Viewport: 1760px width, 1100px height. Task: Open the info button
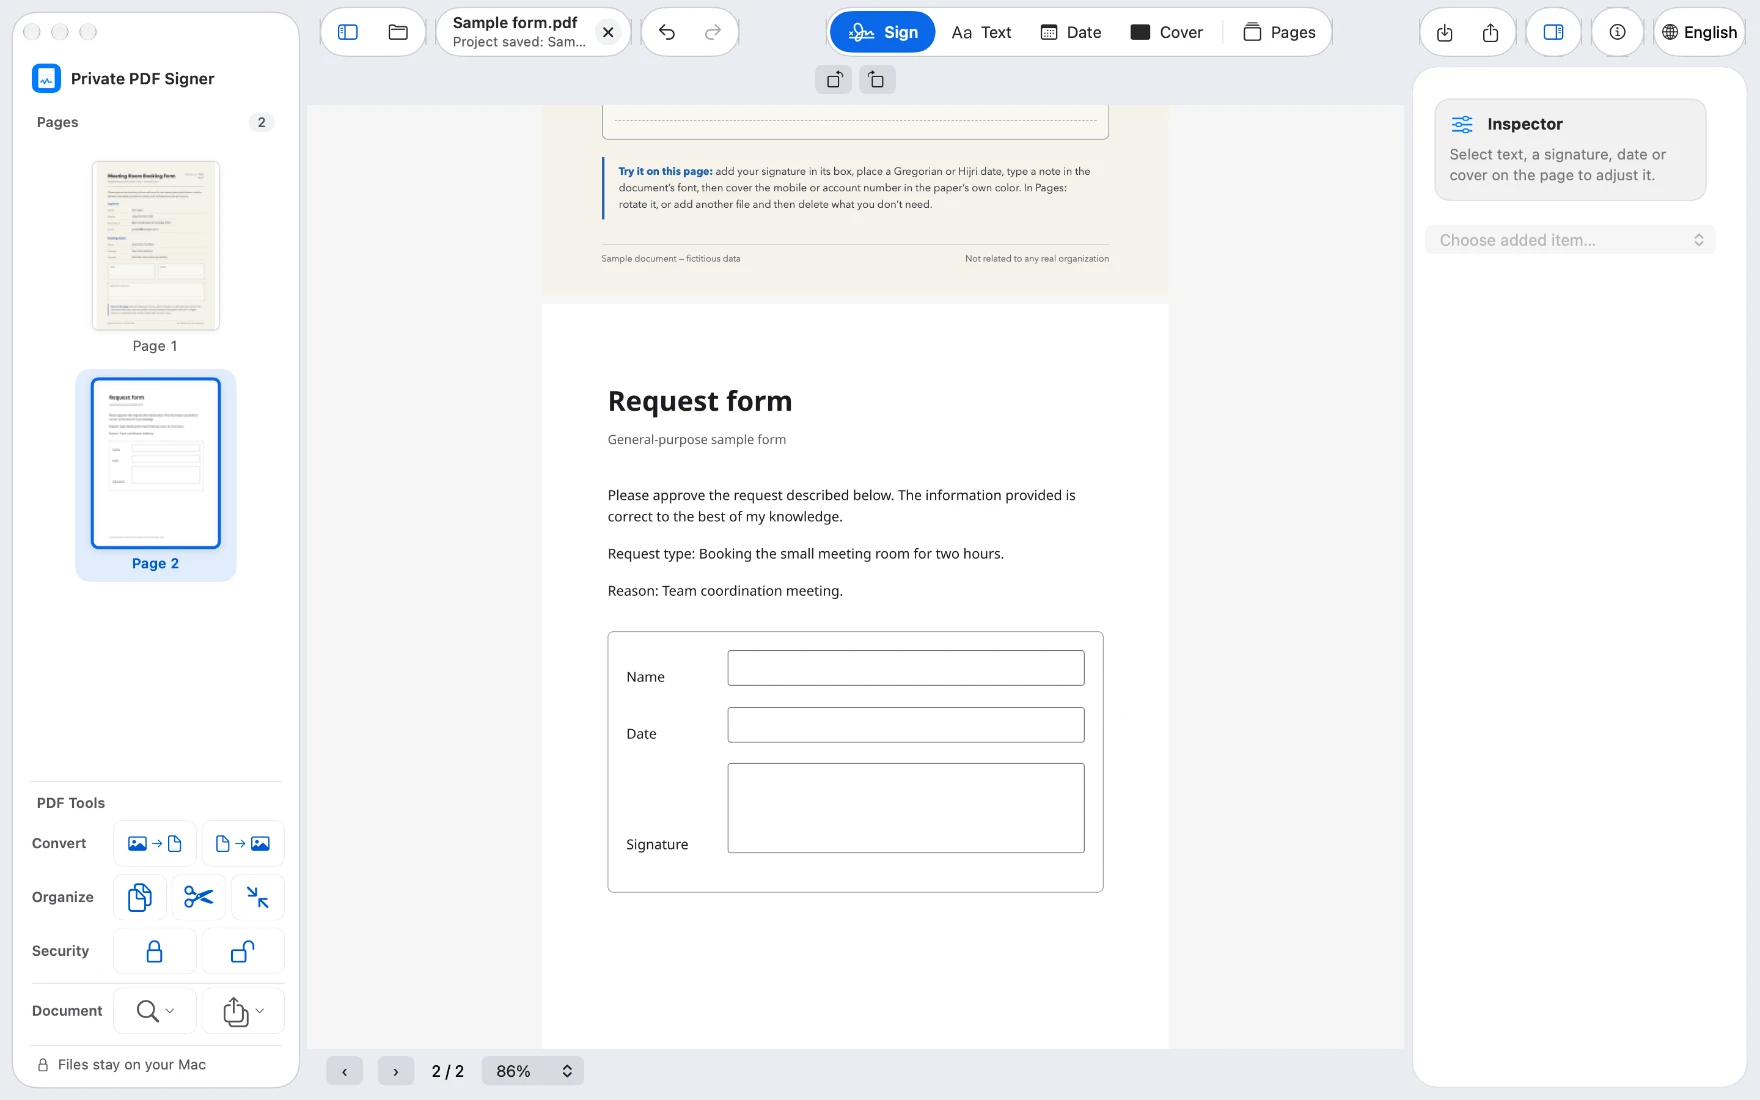point(1617,32)
